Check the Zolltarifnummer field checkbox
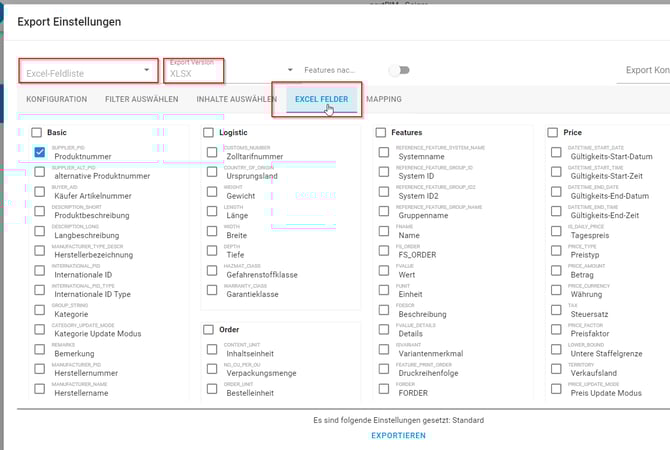The image size is (670, 450). pyautogui.click(x=212, y=152)
